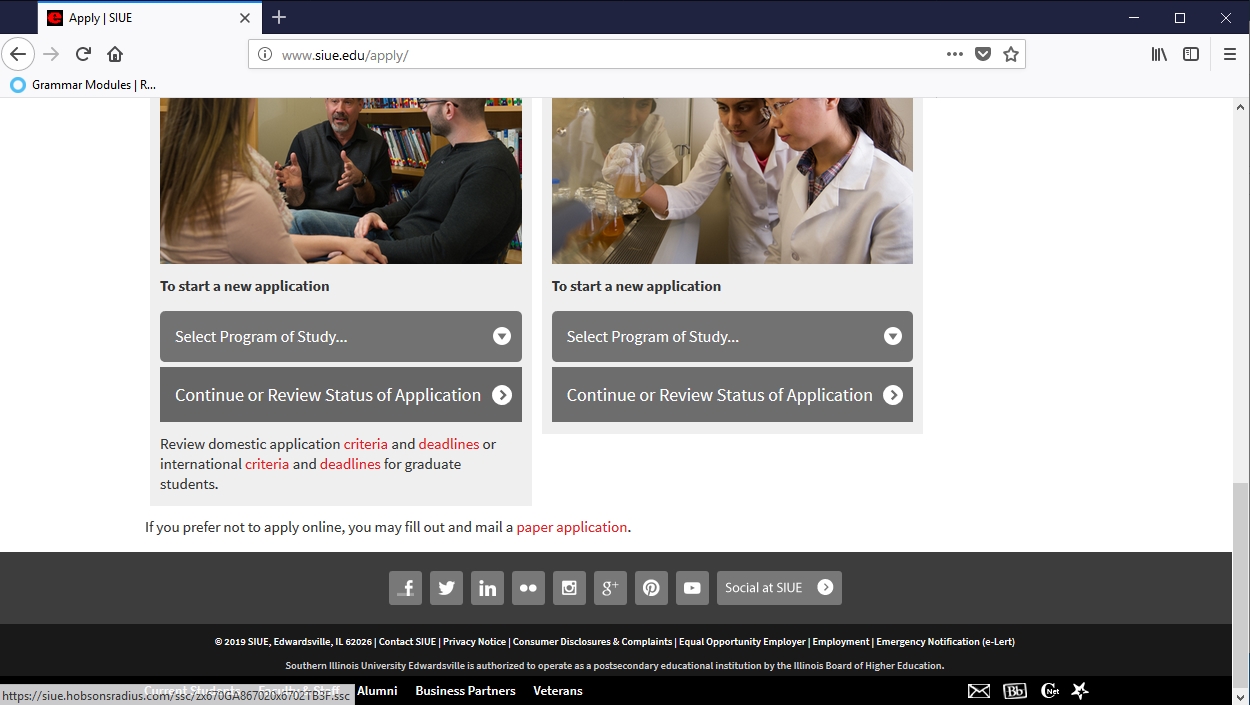Bookmark this page with star icon
1250x705 pixels.
(1011, 55)
